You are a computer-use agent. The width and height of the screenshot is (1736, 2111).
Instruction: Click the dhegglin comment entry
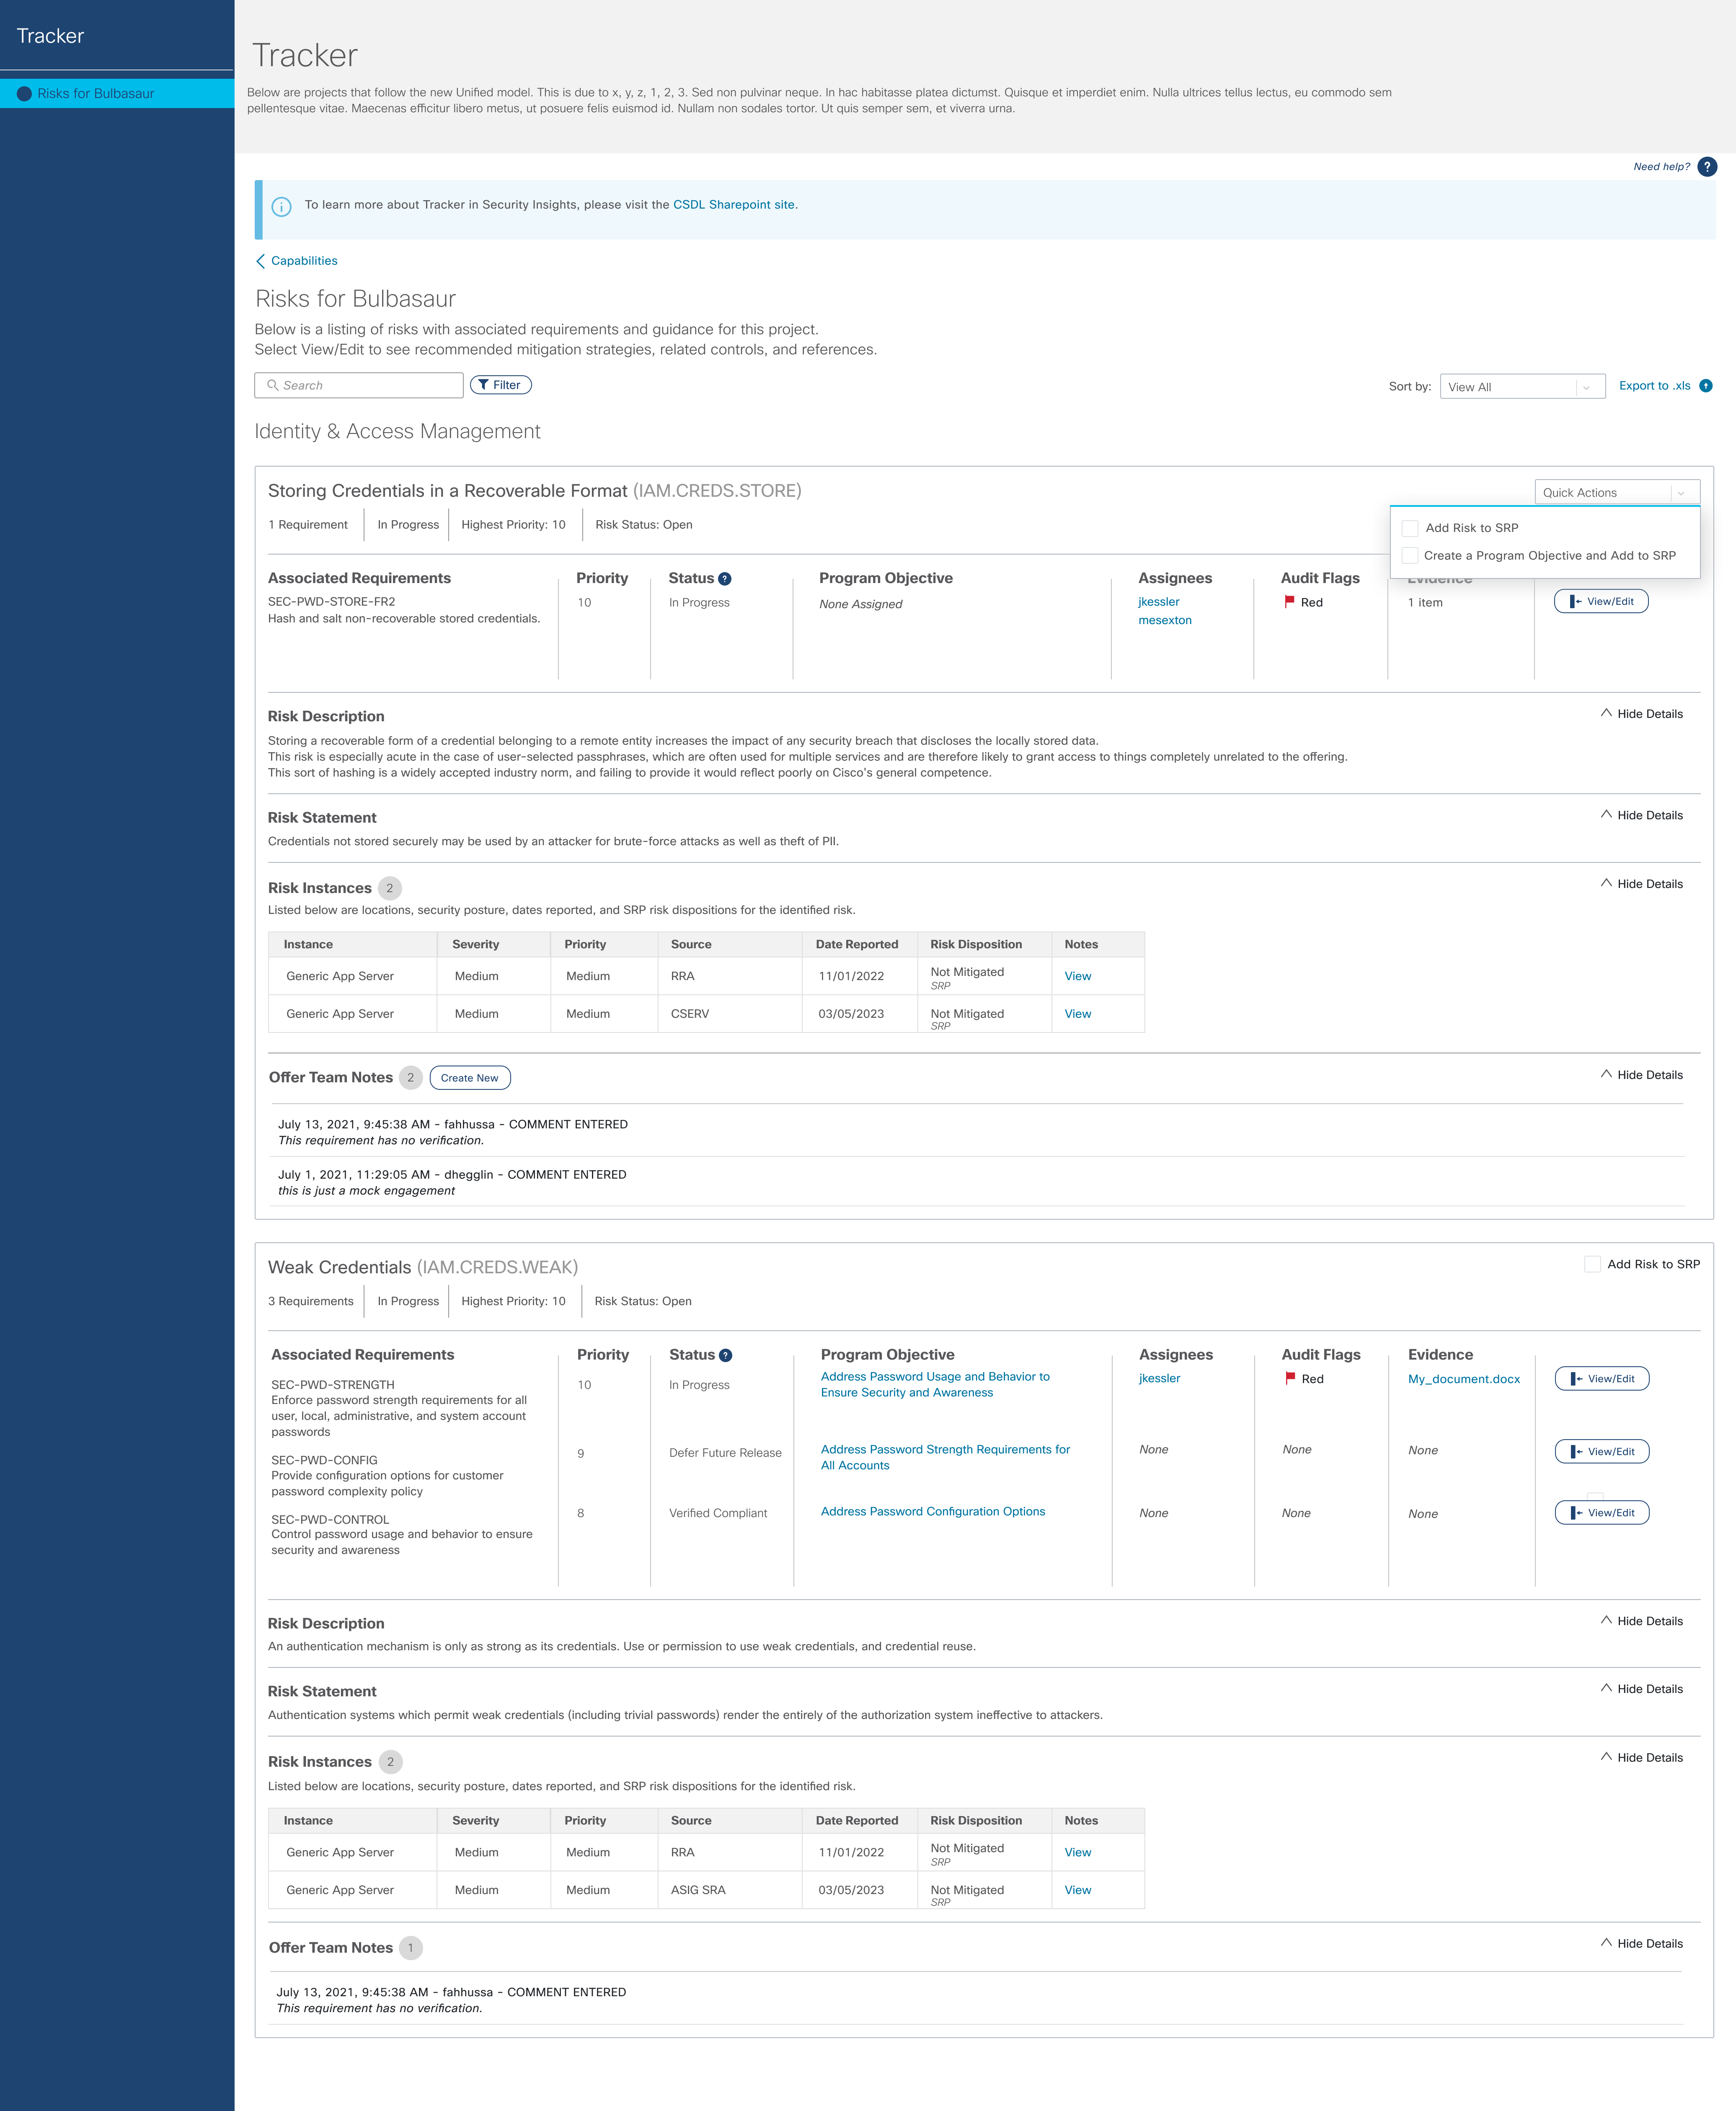(452, 1182)
